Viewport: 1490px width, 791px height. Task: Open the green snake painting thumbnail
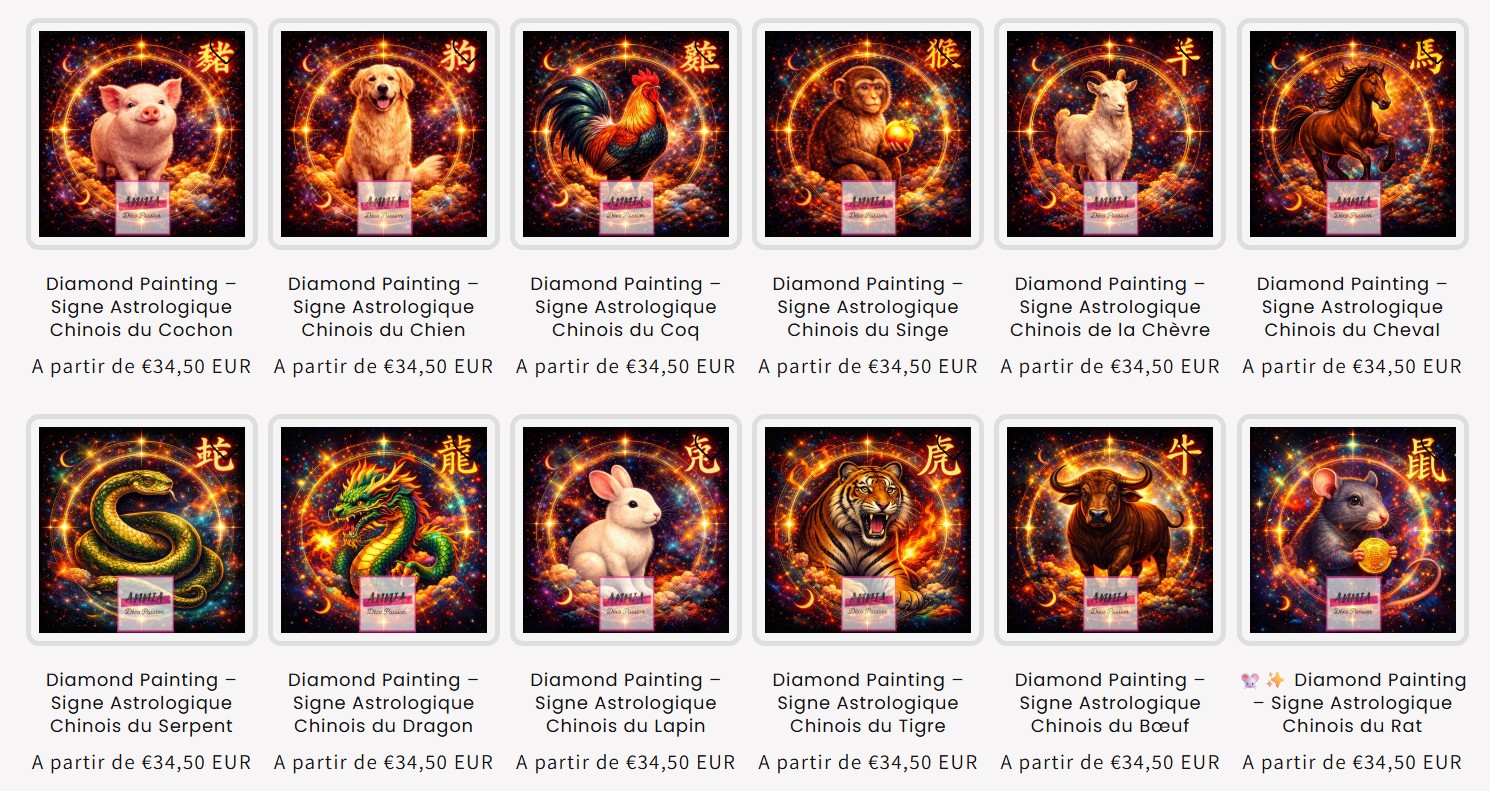point(142,530)
